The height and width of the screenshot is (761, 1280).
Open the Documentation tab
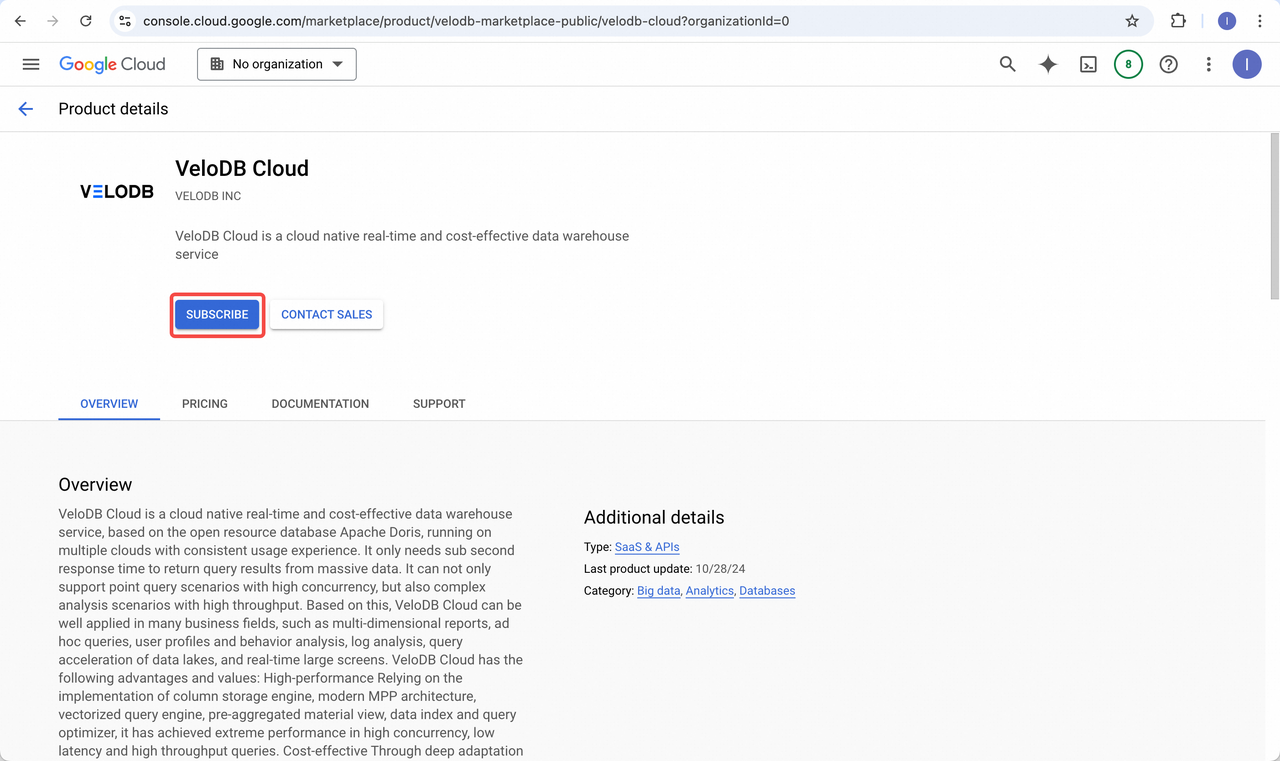[x=320, y=403]
